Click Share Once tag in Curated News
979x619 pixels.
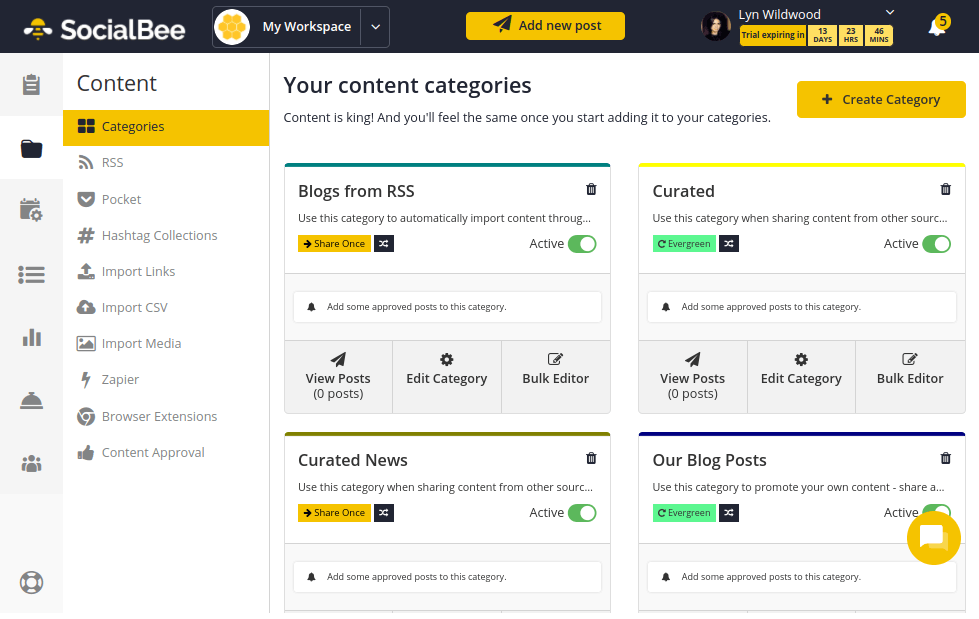335,513
